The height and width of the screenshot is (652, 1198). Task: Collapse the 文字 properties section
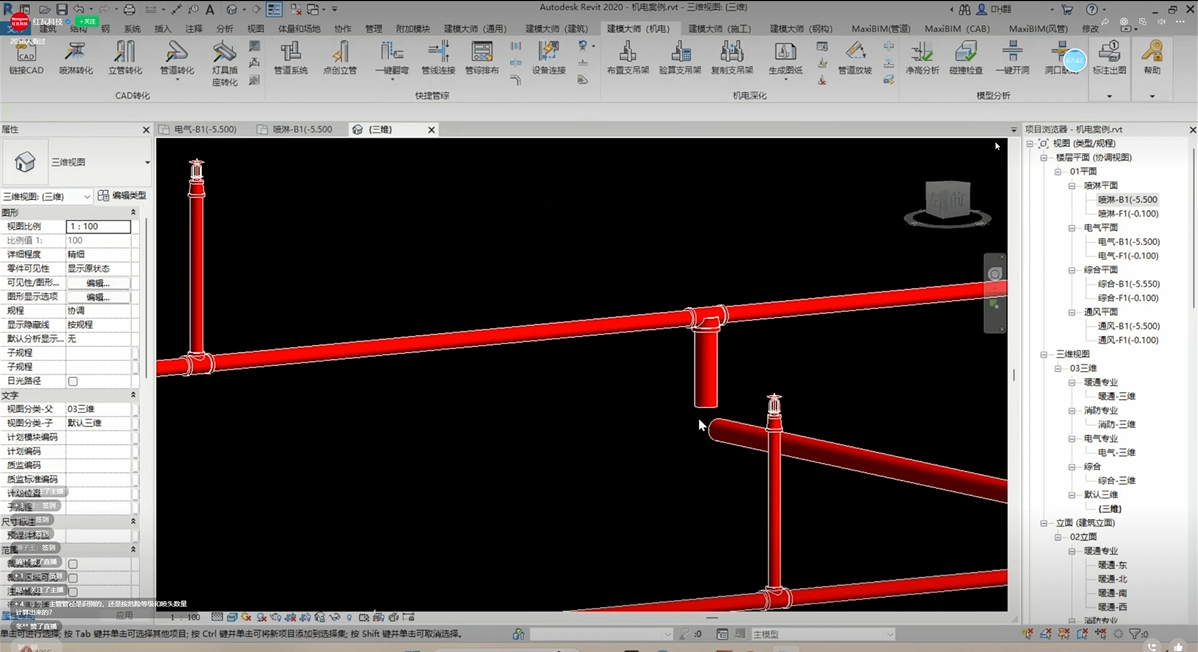click(x=133, y=395)
